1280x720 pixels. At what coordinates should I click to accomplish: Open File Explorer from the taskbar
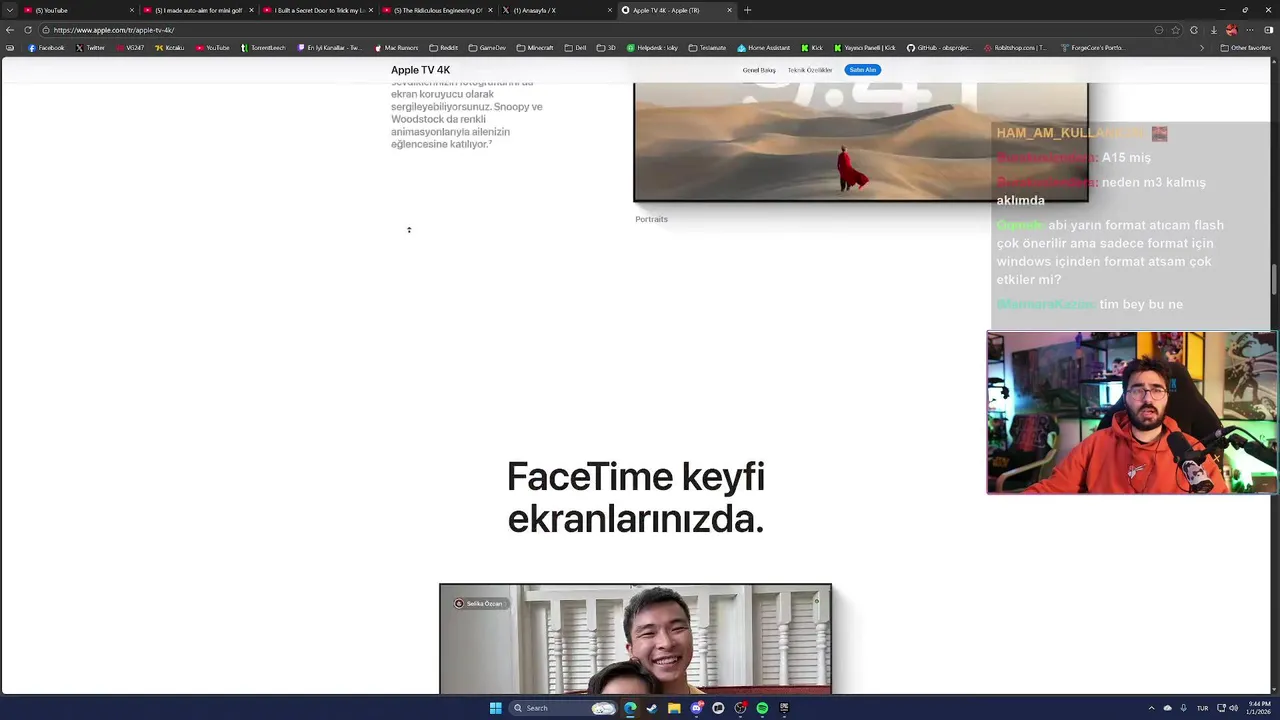[674, 708]
